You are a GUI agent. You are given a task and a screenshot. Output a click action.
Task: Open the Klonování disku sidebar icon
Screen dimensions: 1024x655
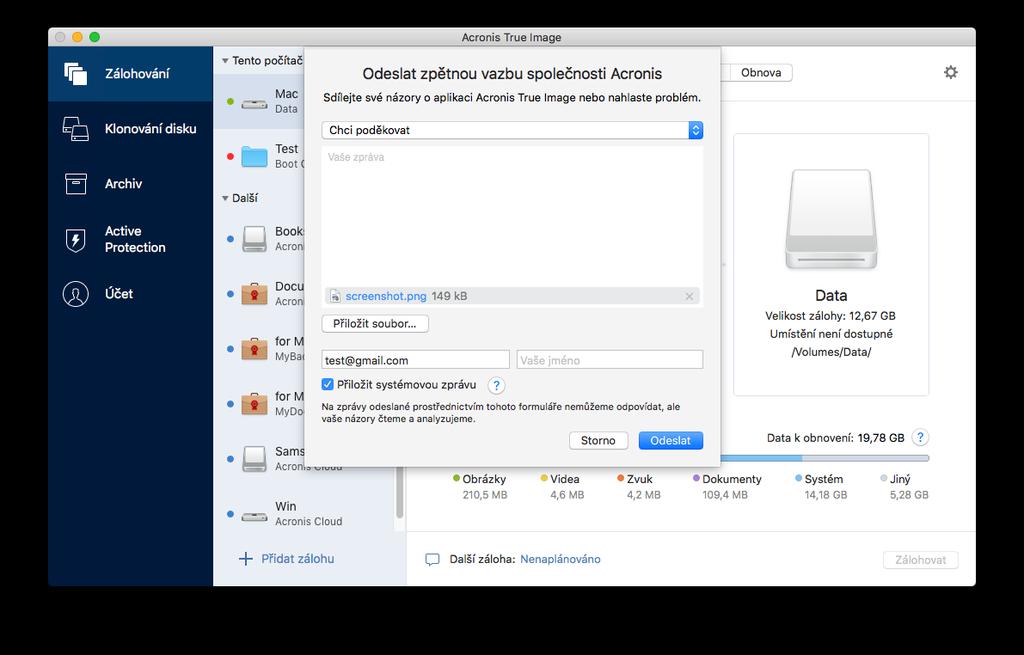(76, 129)
